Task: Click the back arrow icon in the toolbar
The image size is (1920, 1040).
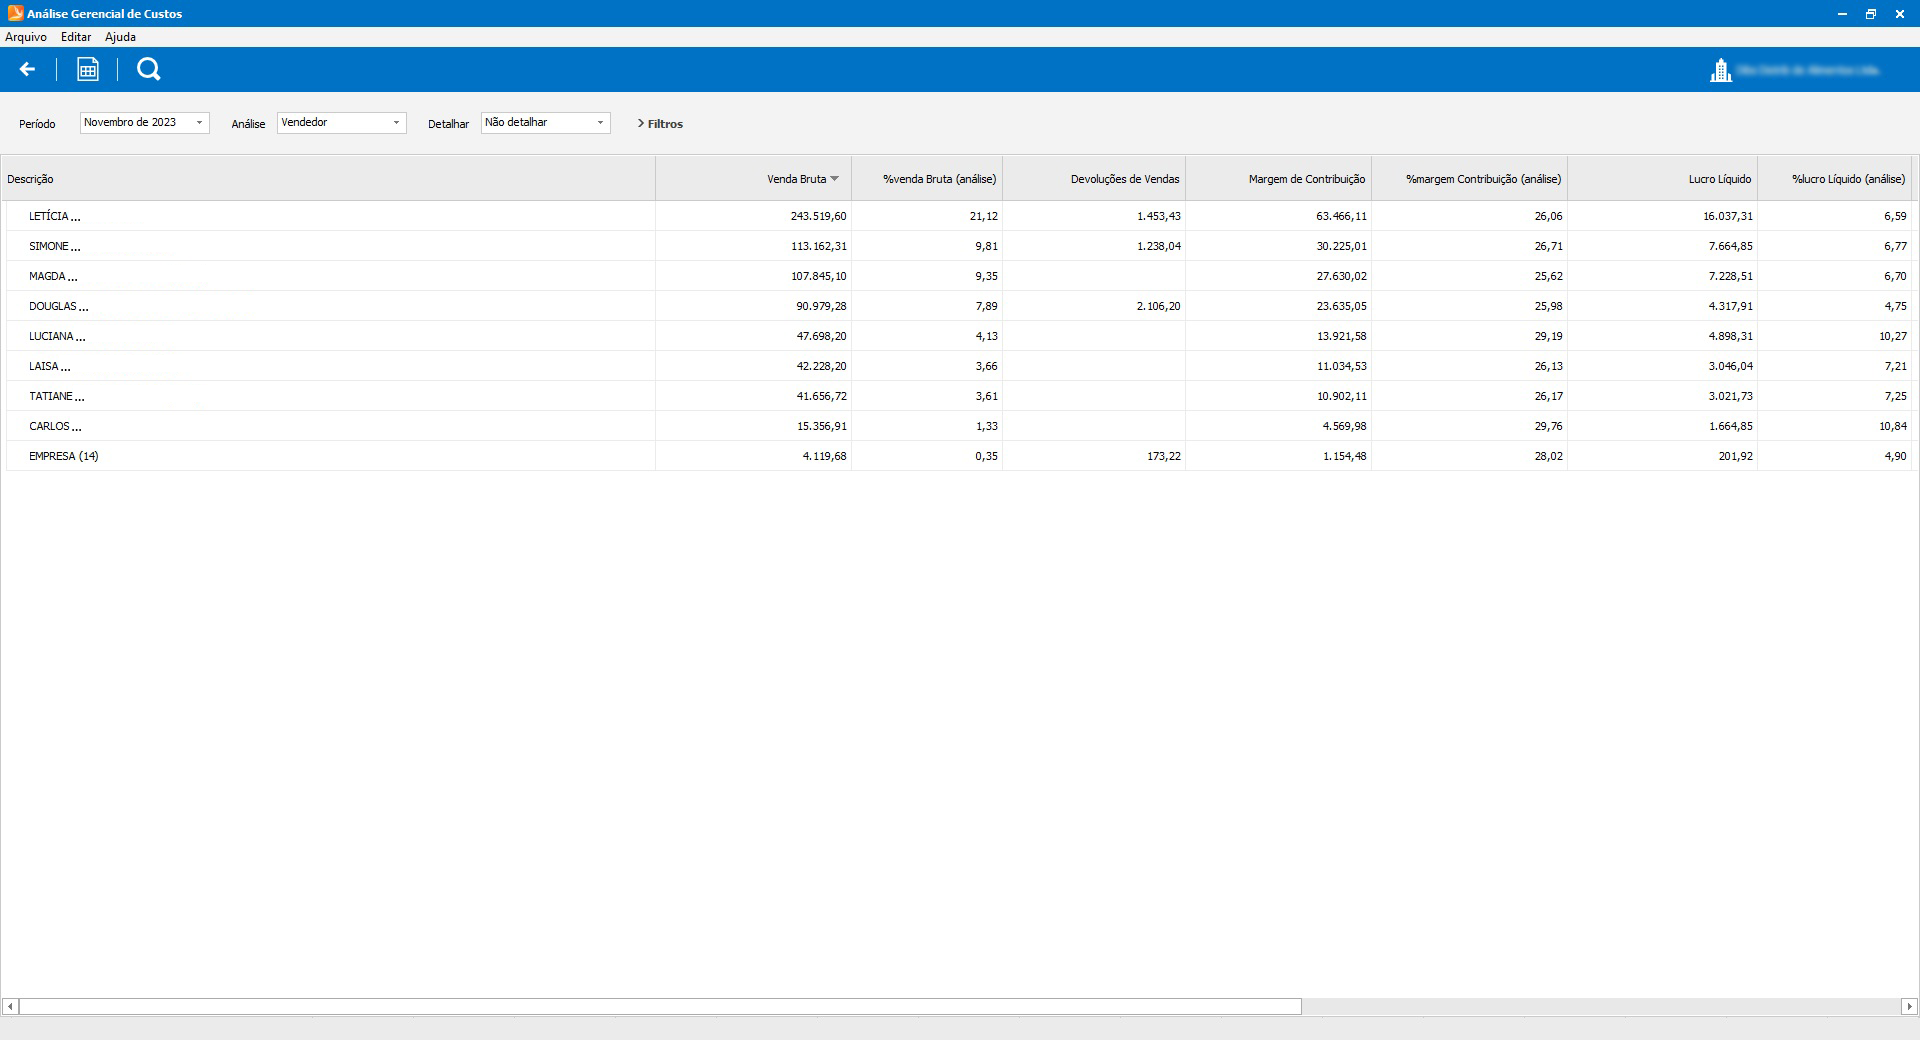Action: 27,69
